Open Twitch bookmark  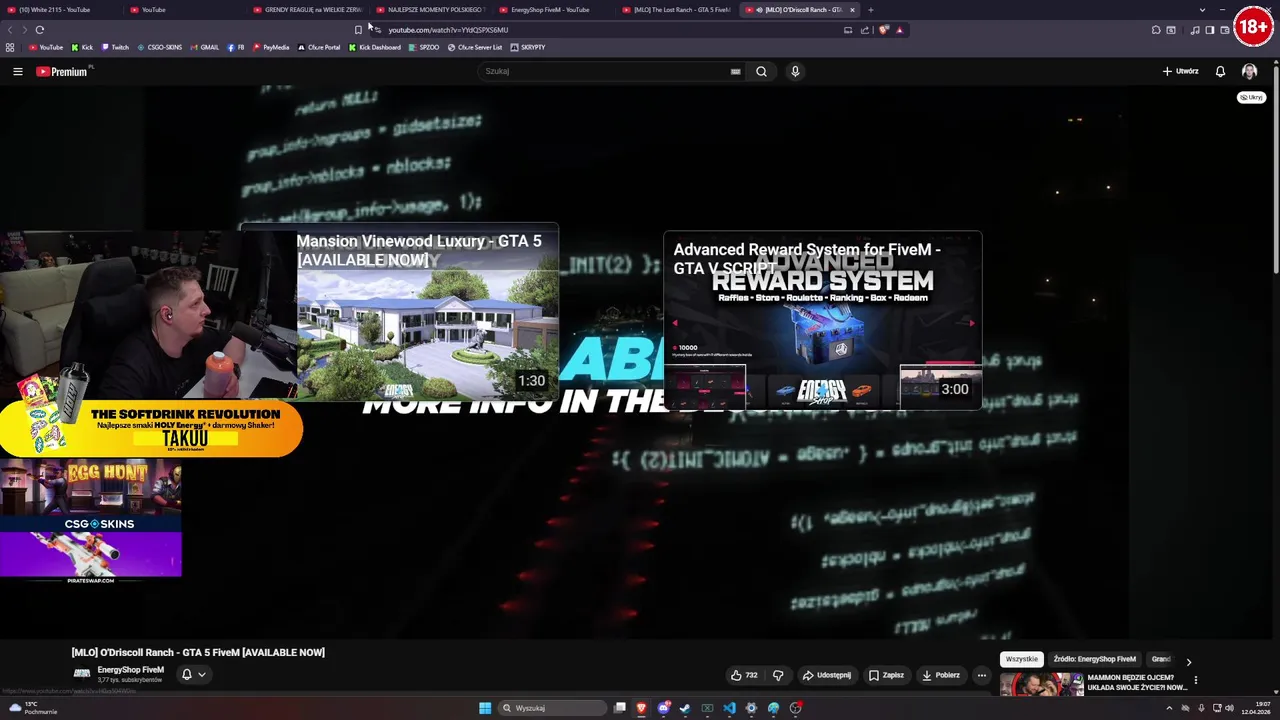coord(115,47)
